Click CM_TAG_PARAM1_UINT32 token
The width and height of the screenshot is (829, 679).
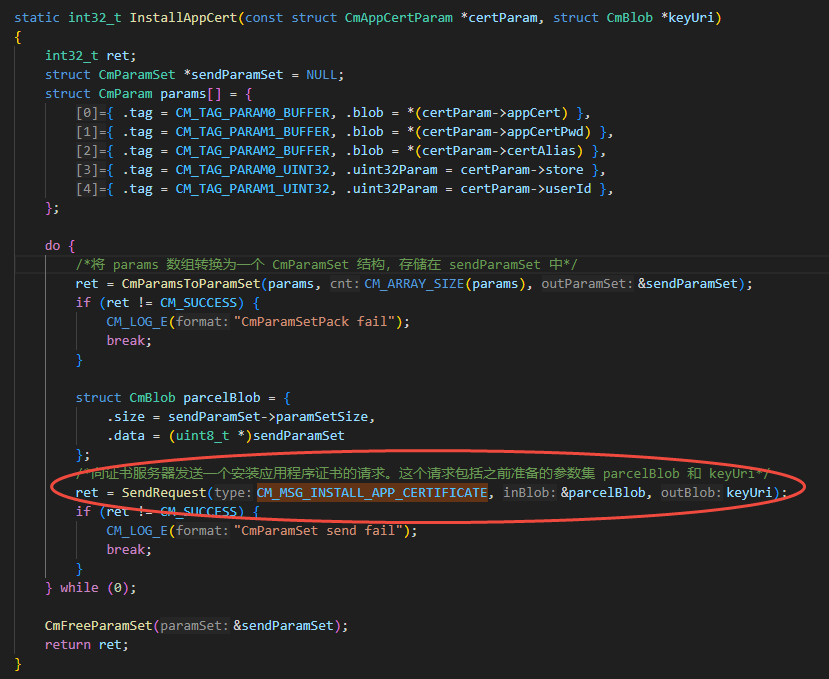pos(253,189)
